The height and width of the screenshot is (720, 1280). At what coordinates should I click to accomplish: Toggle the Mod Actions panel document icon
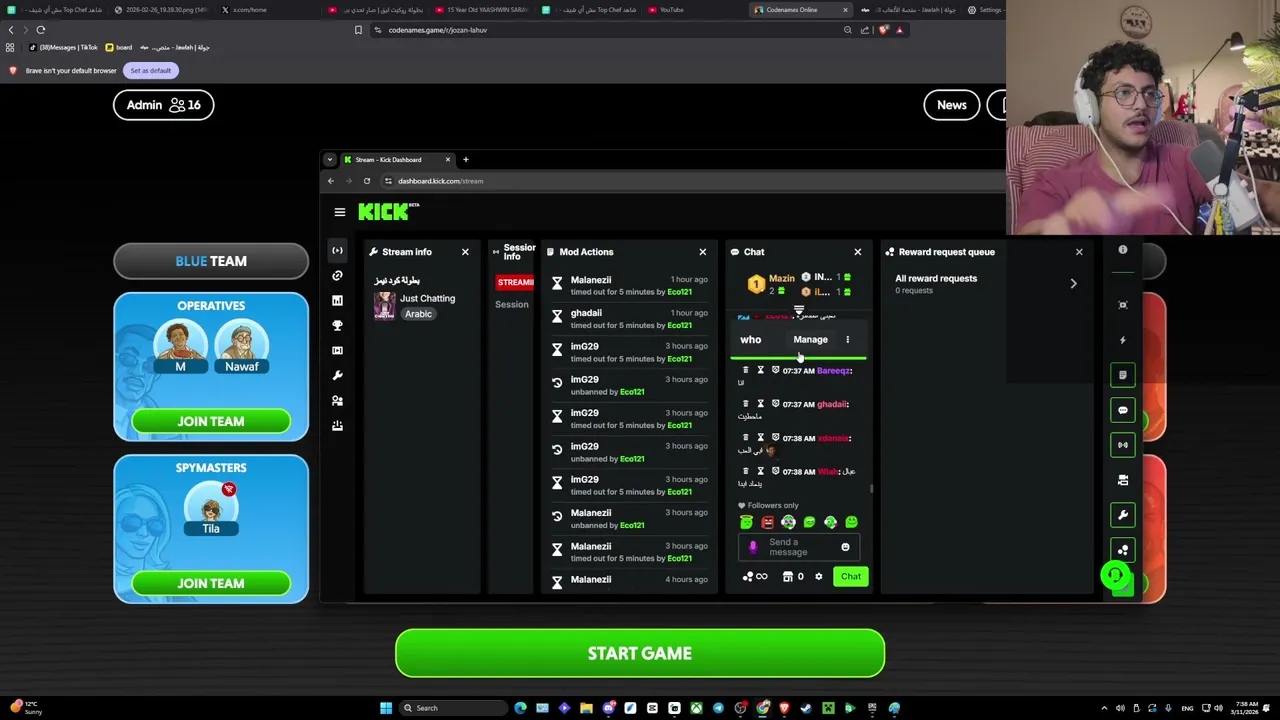tap(1122, 375)
